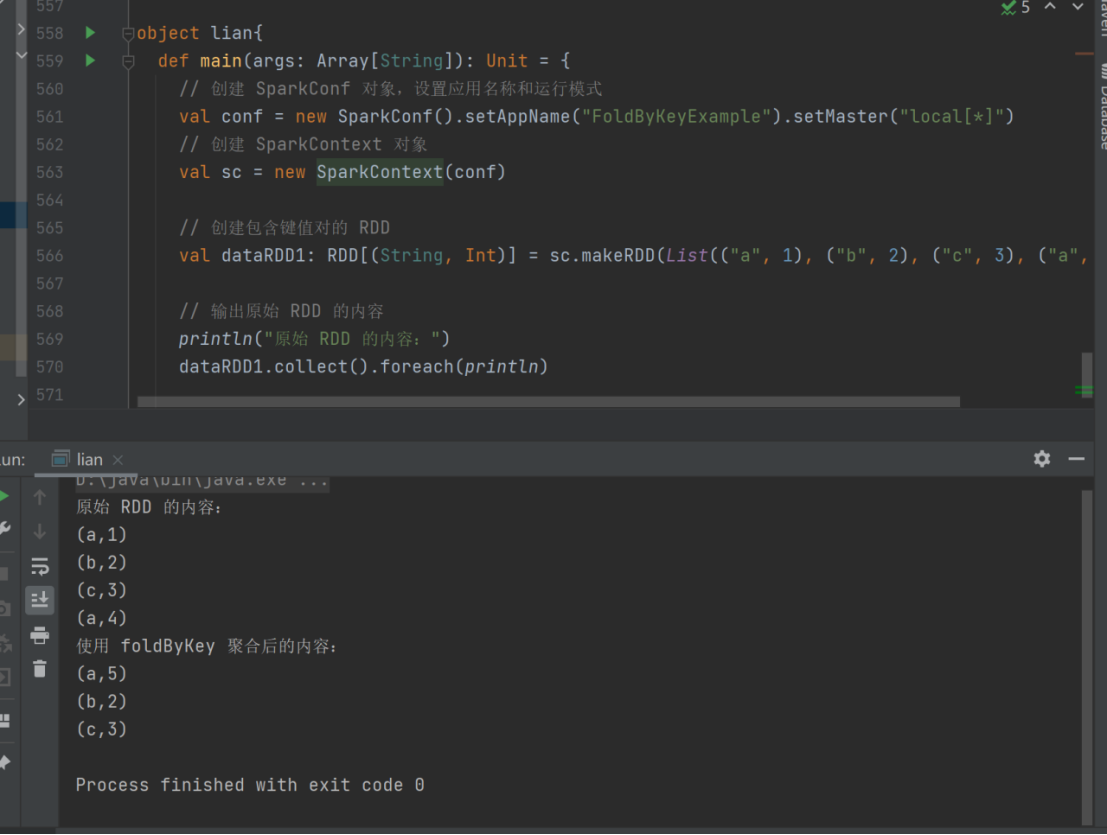Image resolution: width=1107 pixels, height=835 pixels.
Task: Click left-strip chevron beside line 558
Action: [20, 29]
